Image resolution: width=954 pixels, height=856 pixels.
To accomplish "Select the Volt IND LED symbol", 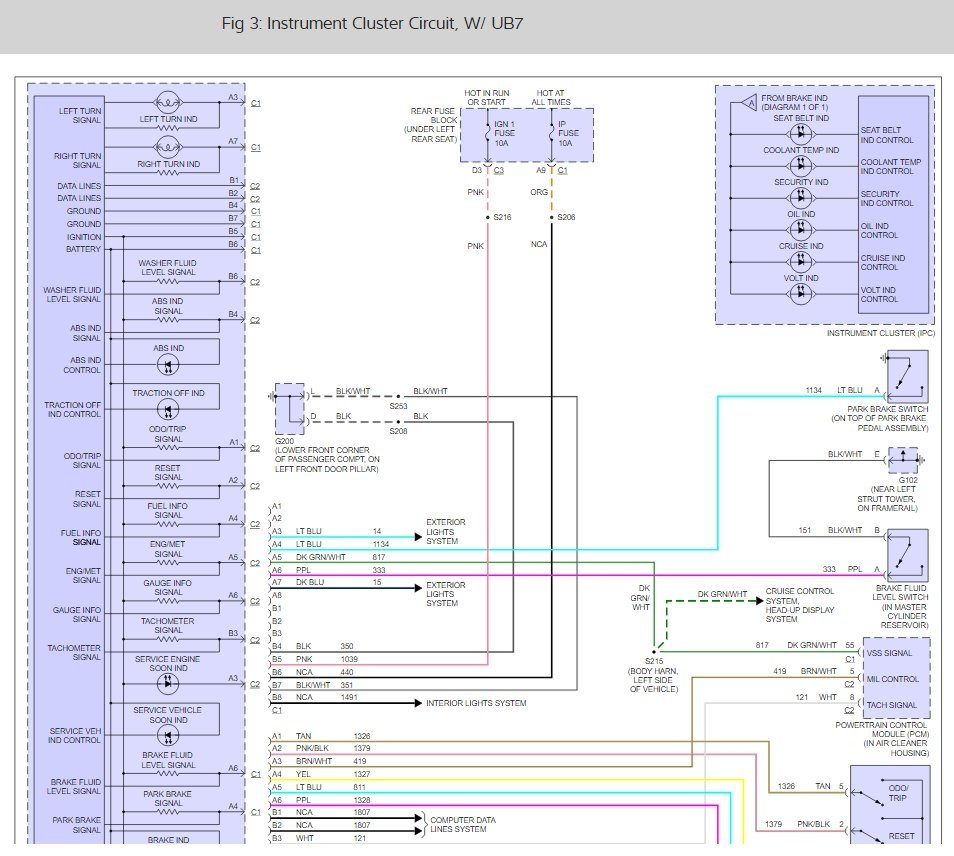I will 801,294.
